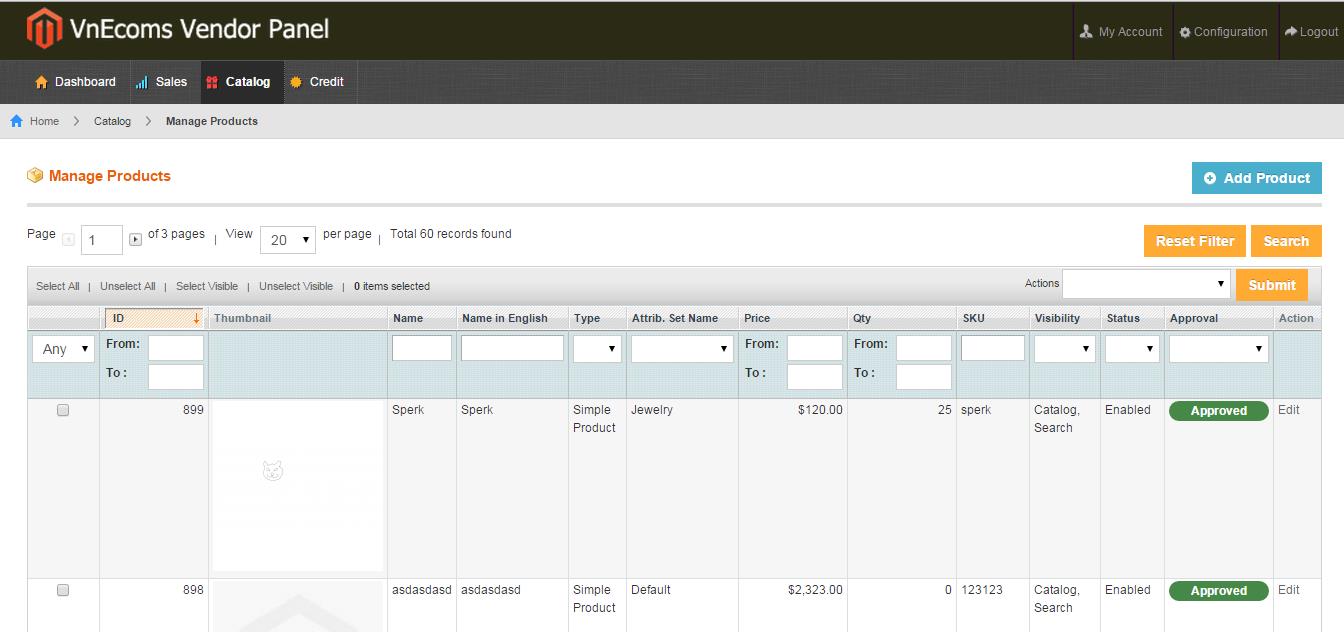Viewport: 1344px width, 632px height.
Task: Click the Name filter input
Action: [x=422, y=348]
